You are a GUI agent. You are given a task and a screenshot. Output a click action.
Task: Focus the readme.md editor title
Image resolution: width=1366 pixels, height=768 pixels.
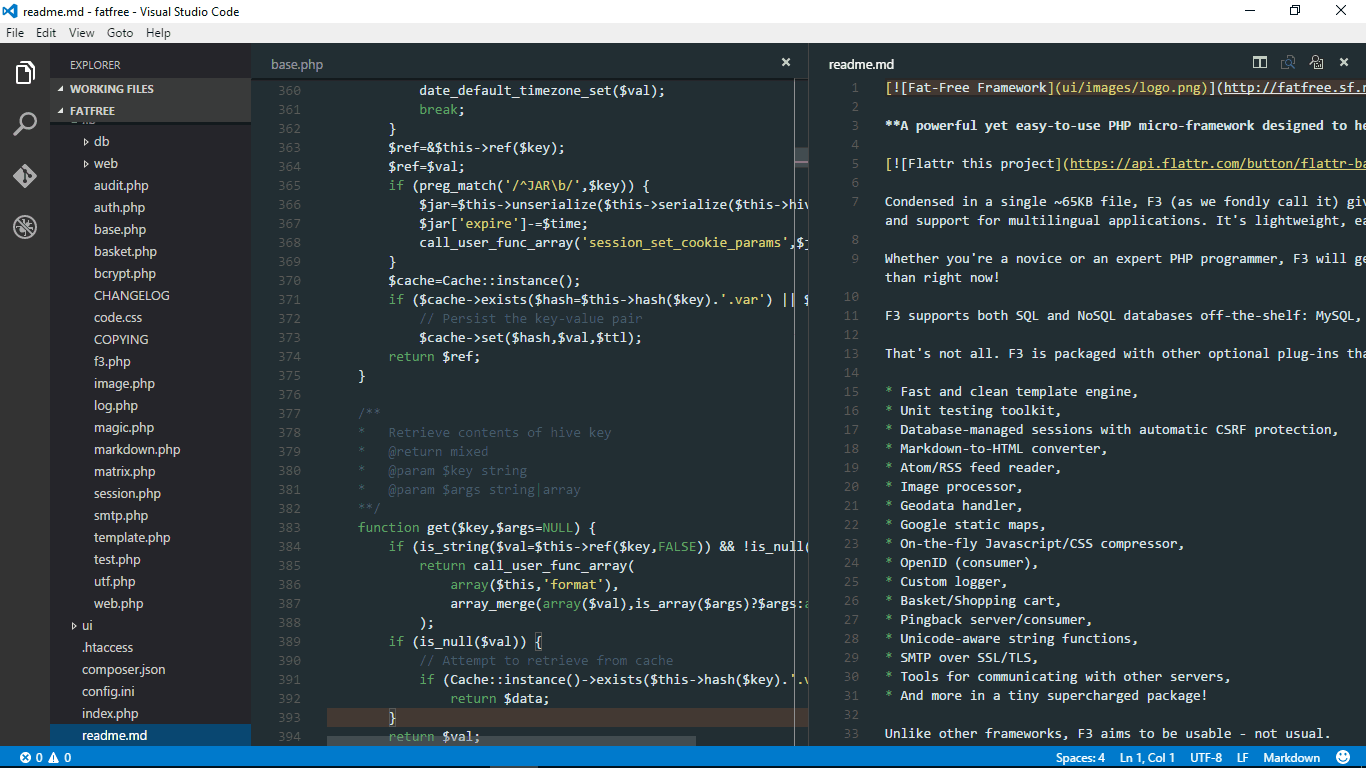click(x=861, y=64)
